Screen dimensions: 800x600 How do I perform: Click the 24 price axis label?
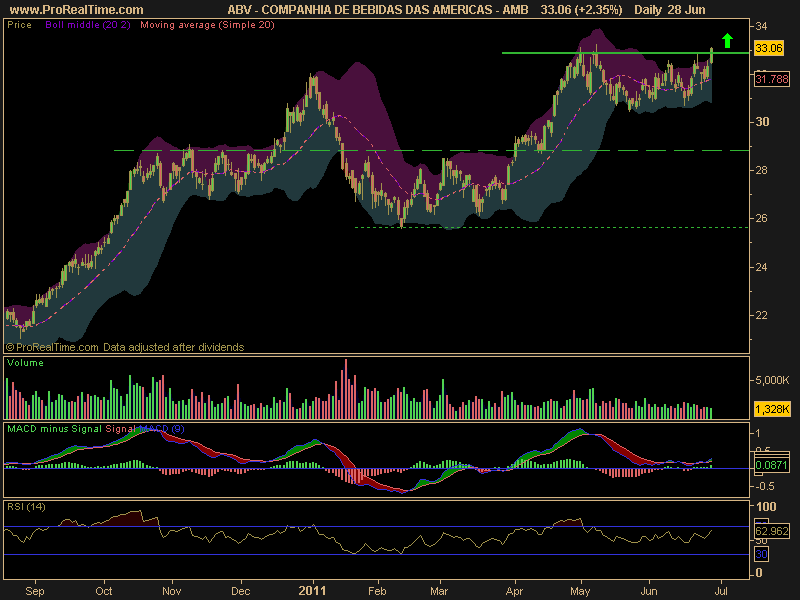click(x=761, y=267)
